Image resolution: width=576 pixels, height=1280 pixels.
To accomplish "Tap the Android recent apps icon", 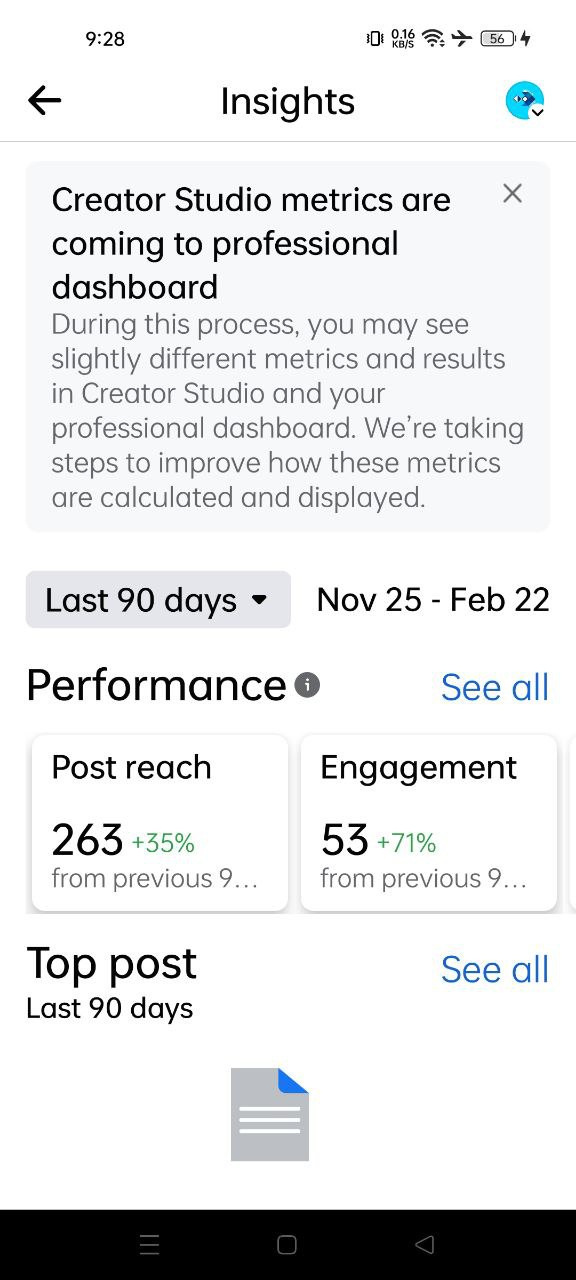I will tap(150, 1245).
